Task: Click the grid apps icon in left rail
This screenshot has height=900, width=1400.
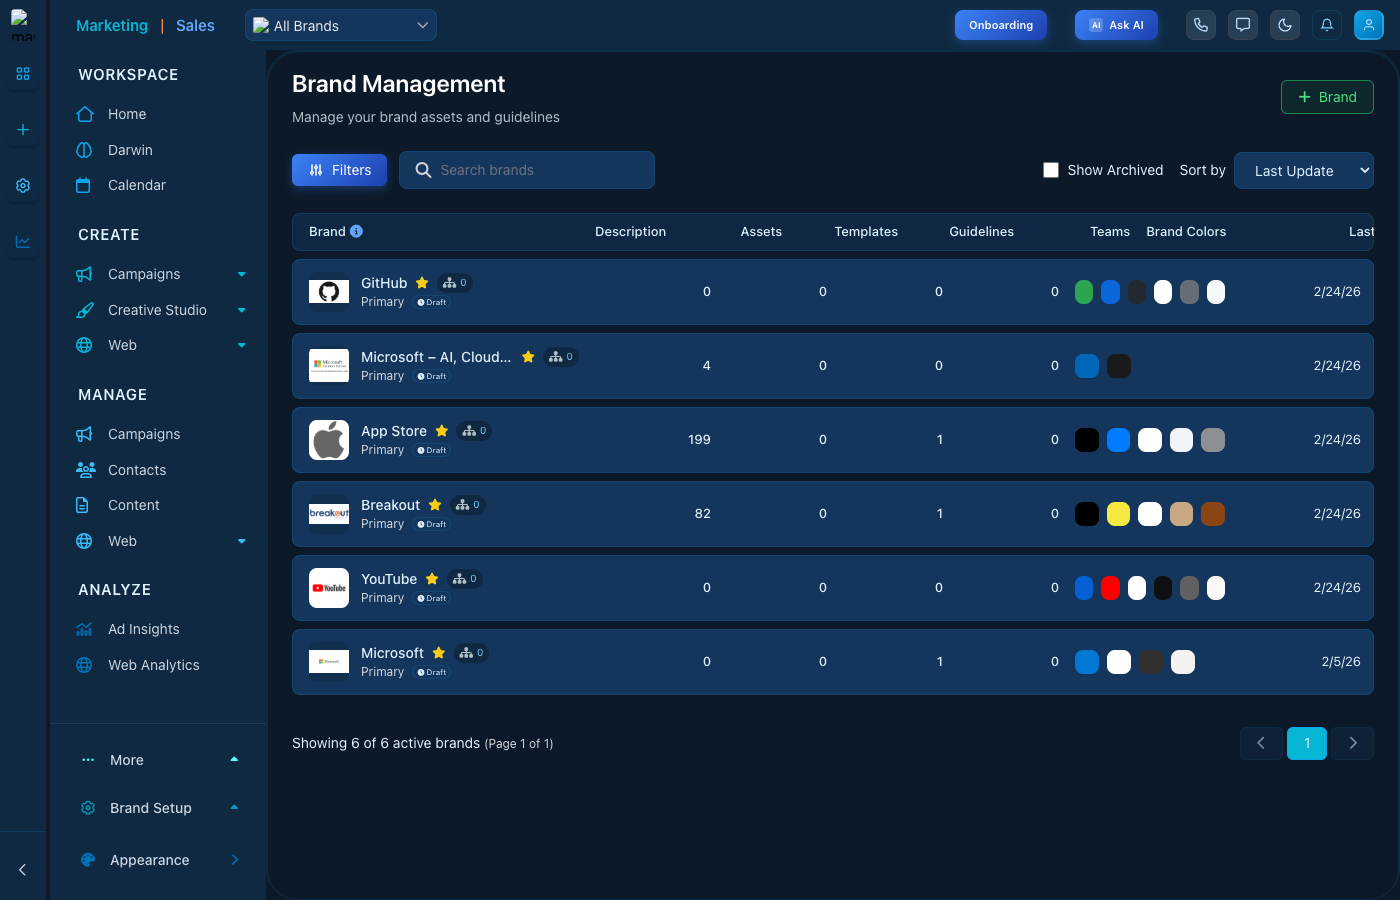Action: [x=23, y=74]
